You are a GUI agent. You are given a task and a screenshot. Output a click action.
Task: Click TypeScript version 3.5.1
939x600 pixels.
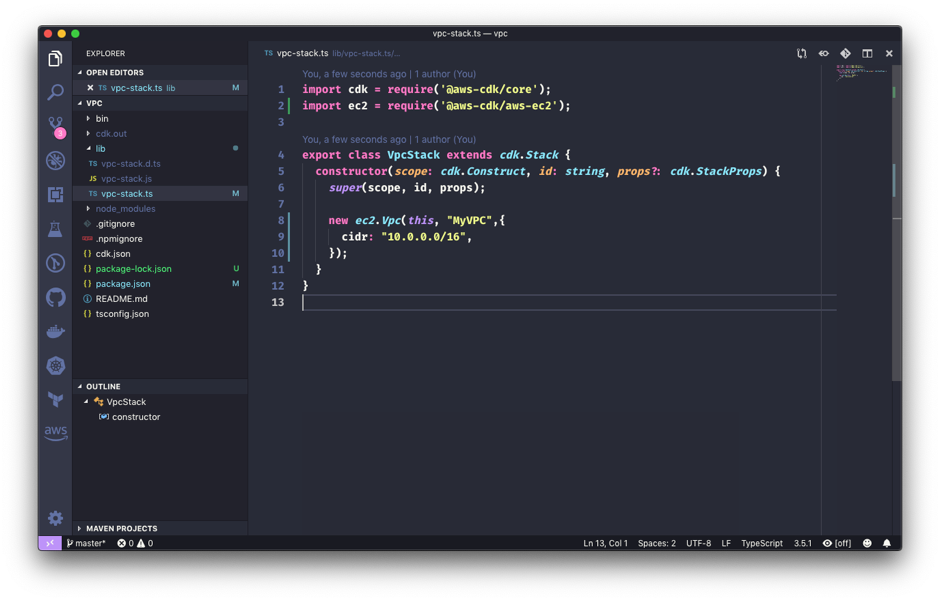[x=802, y=543]
